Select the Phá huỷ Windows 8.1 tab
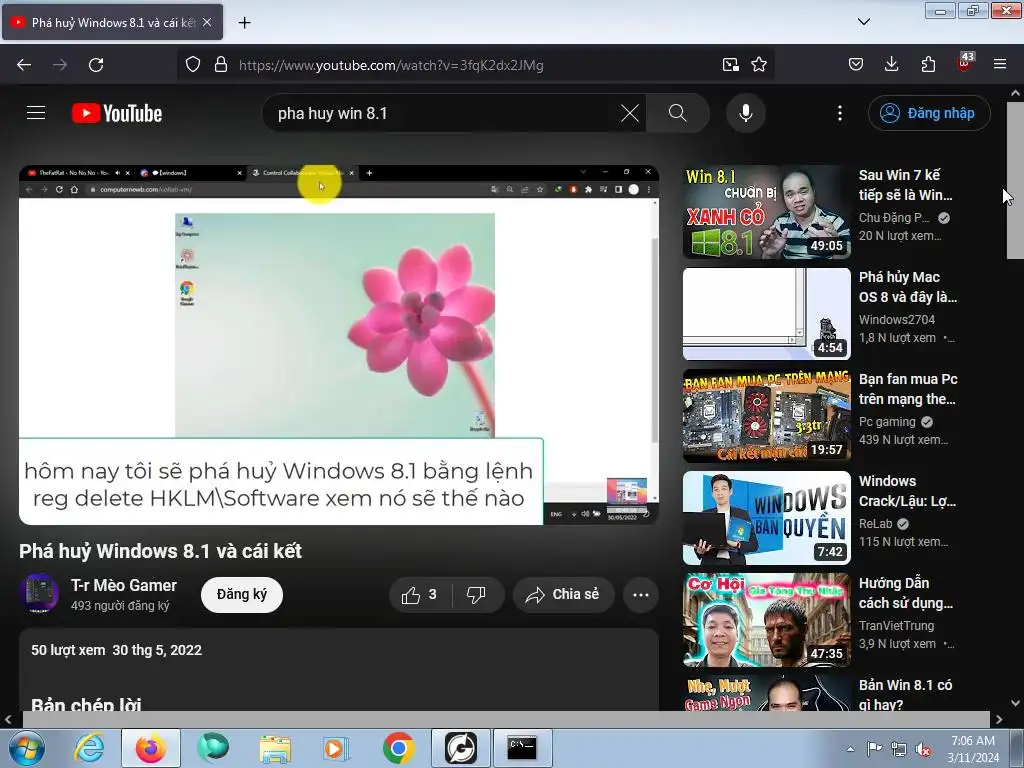 coord(112,22)
